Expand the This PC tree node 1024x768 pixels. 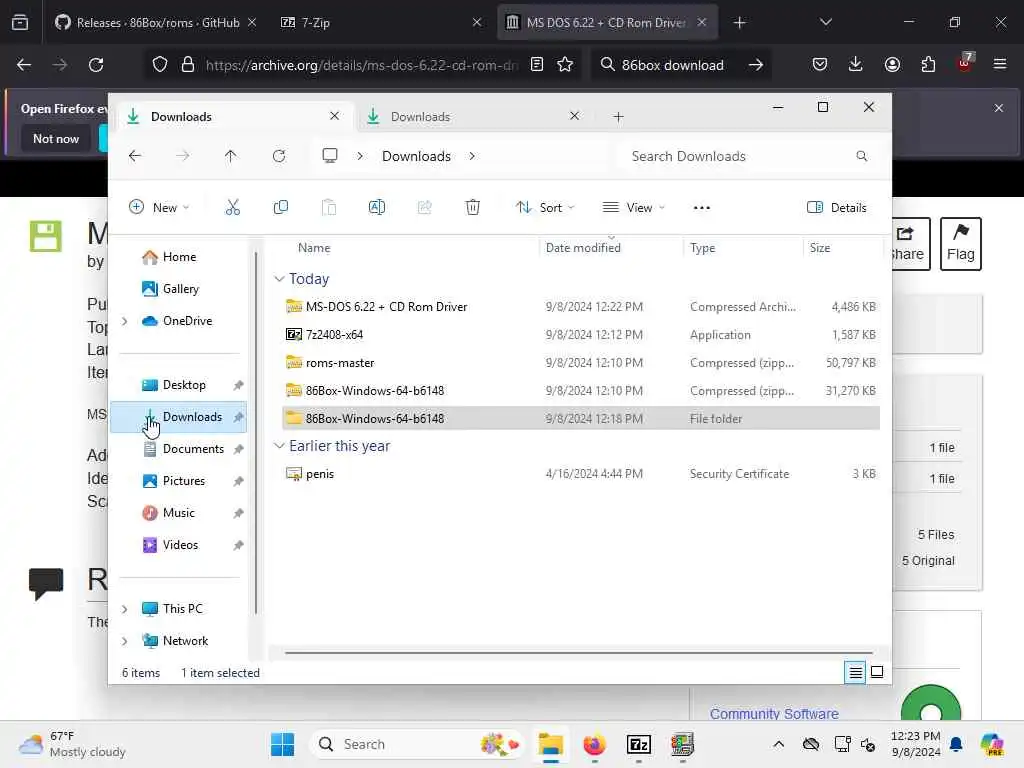coord(125,609)
